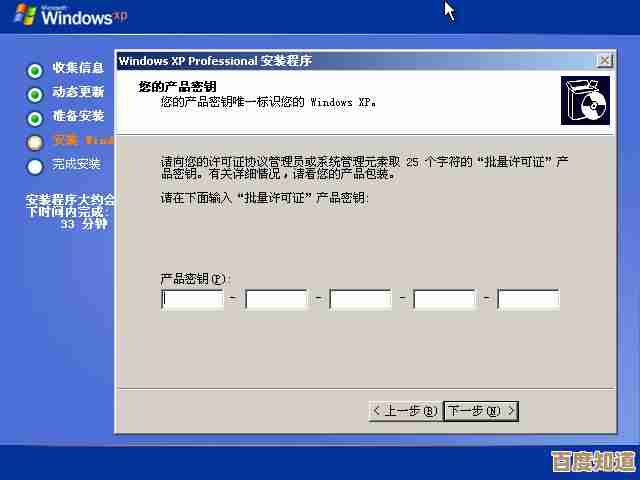Click the Windows XP logo
The width and height of the screenshot is (640, 480).
tap(71, 16)
